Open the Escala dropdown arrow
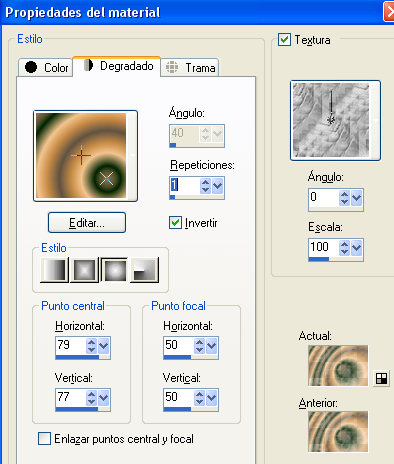Screen dimensions: 394x464 click(356, 248)
